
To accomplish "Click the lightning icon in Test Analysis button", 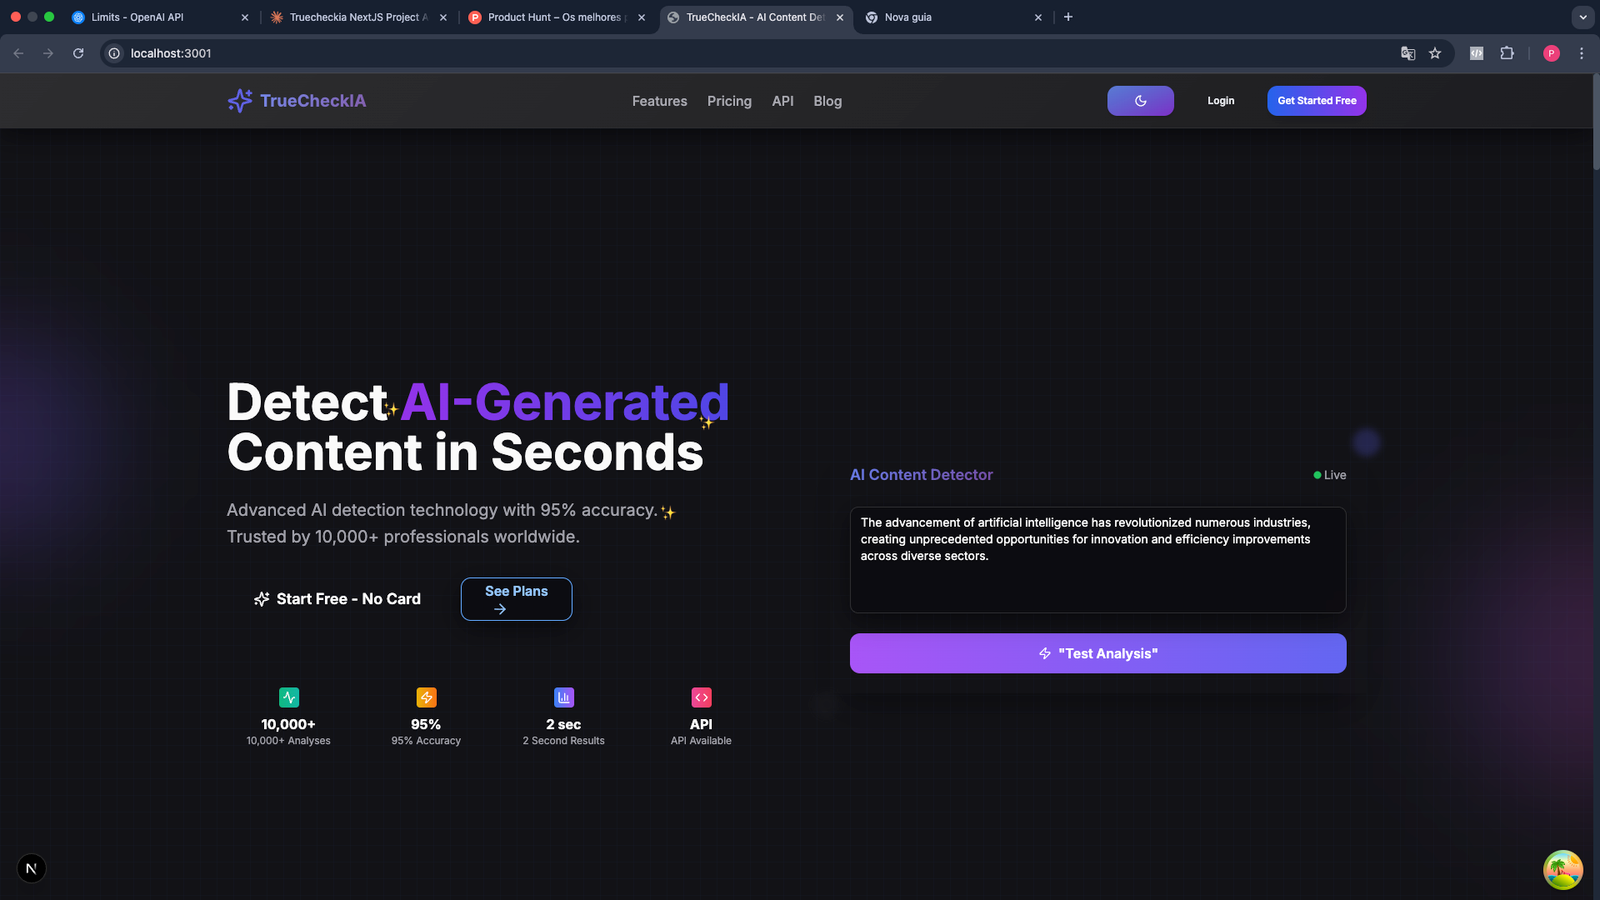I will (1045, 653).
